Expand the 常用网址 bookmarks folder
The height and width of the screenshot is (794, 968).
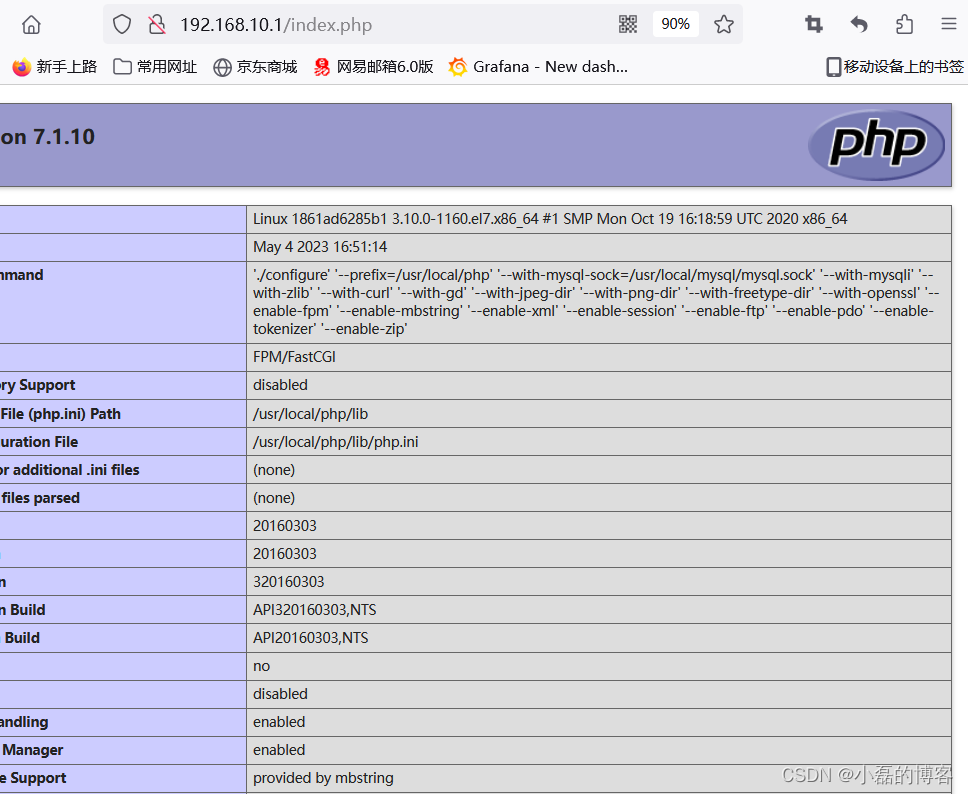click(155, 67)
